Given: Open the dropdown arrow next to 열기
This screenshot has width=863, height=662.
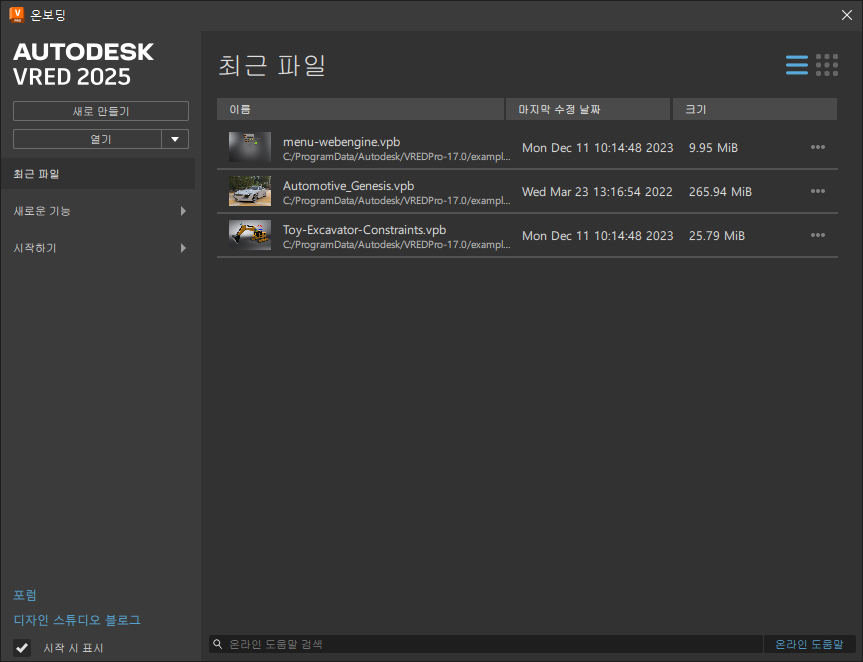Looking at the screenshot, I should click(x=175, y=139).
